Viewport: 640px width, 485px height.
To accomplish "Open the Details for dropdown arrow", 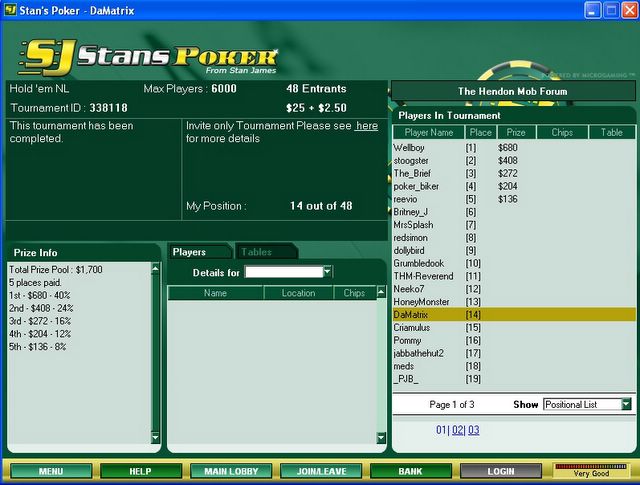I will point(328,272).
